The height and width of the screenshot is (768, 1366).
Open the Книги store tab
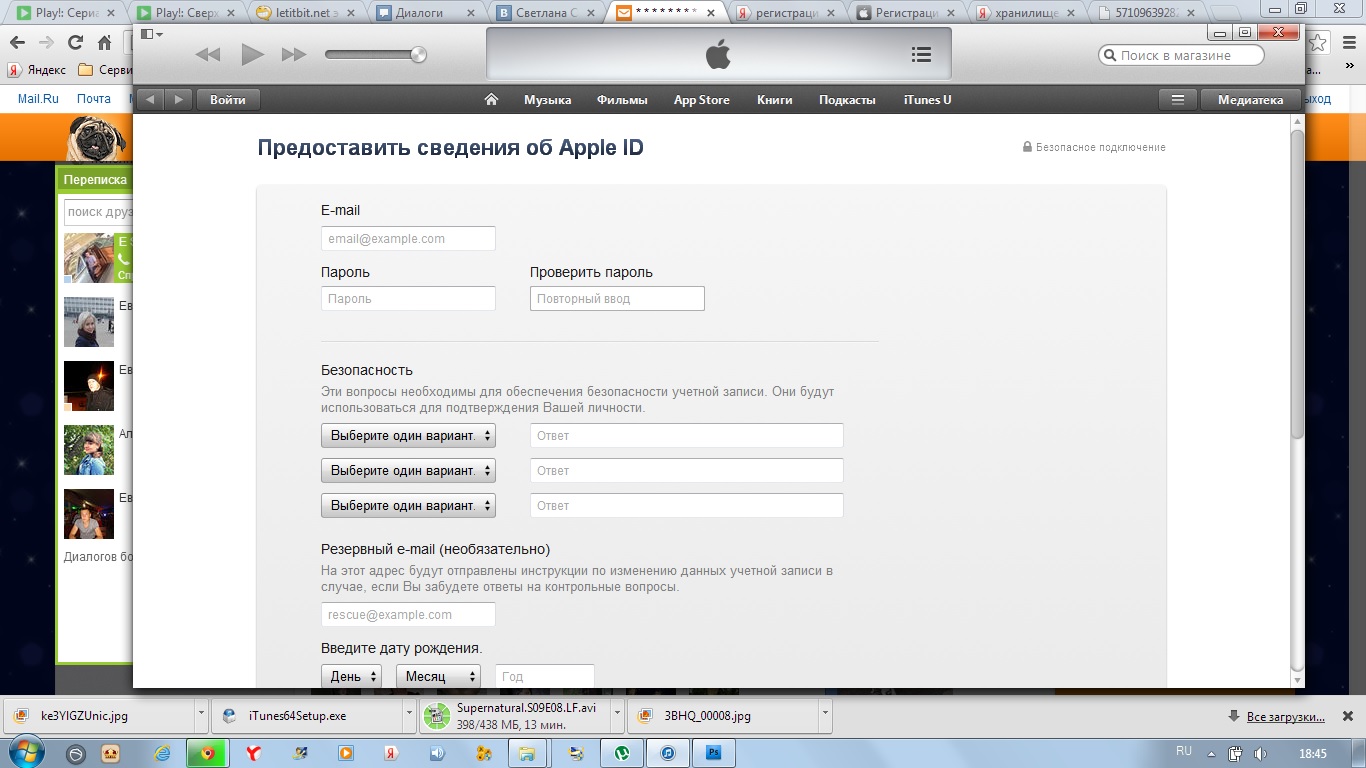(774, 100)
